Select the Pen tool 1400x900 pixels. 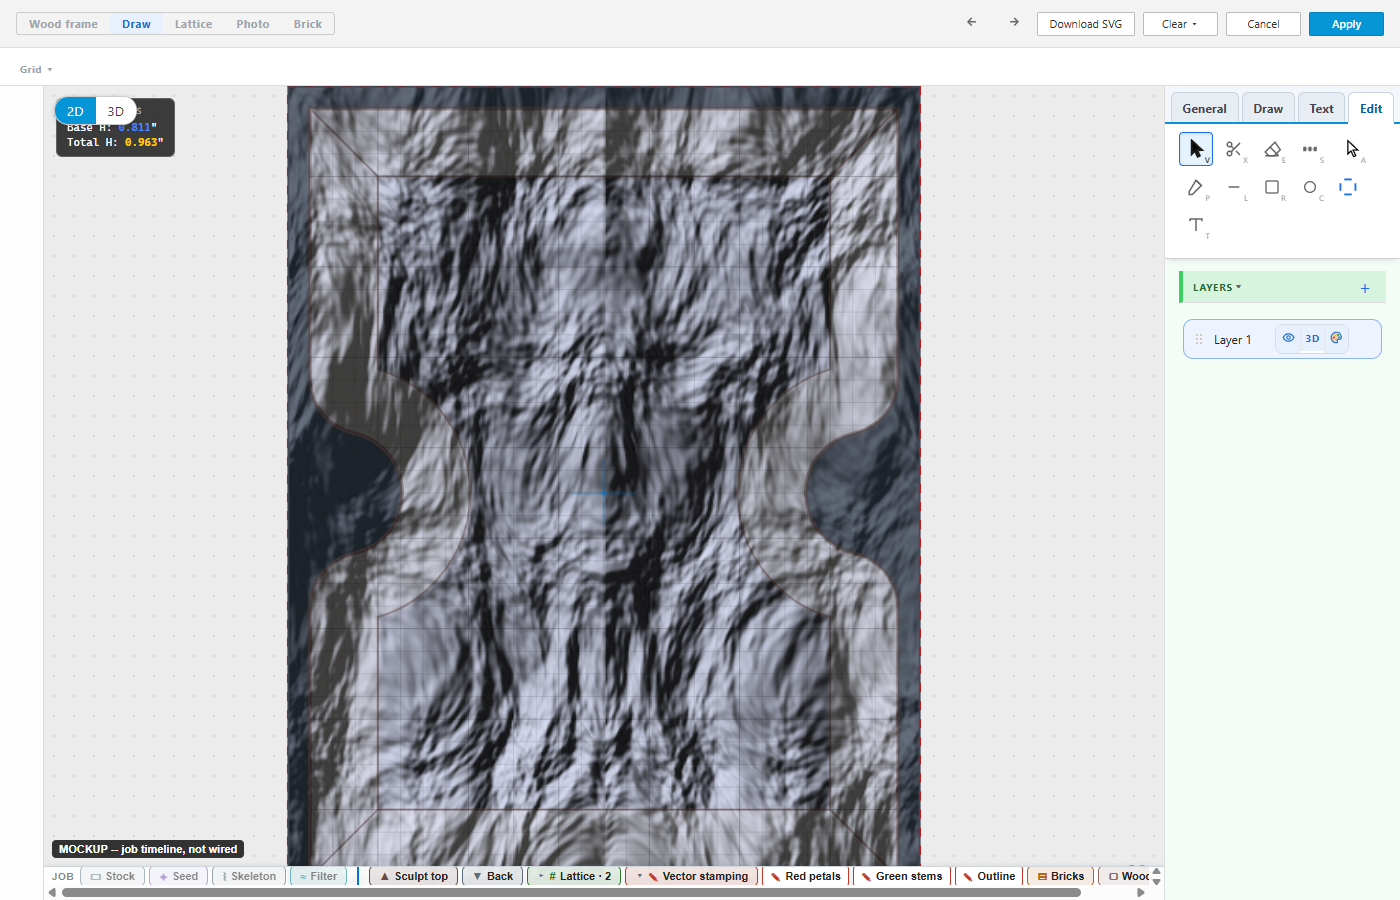click(1196, 187)
